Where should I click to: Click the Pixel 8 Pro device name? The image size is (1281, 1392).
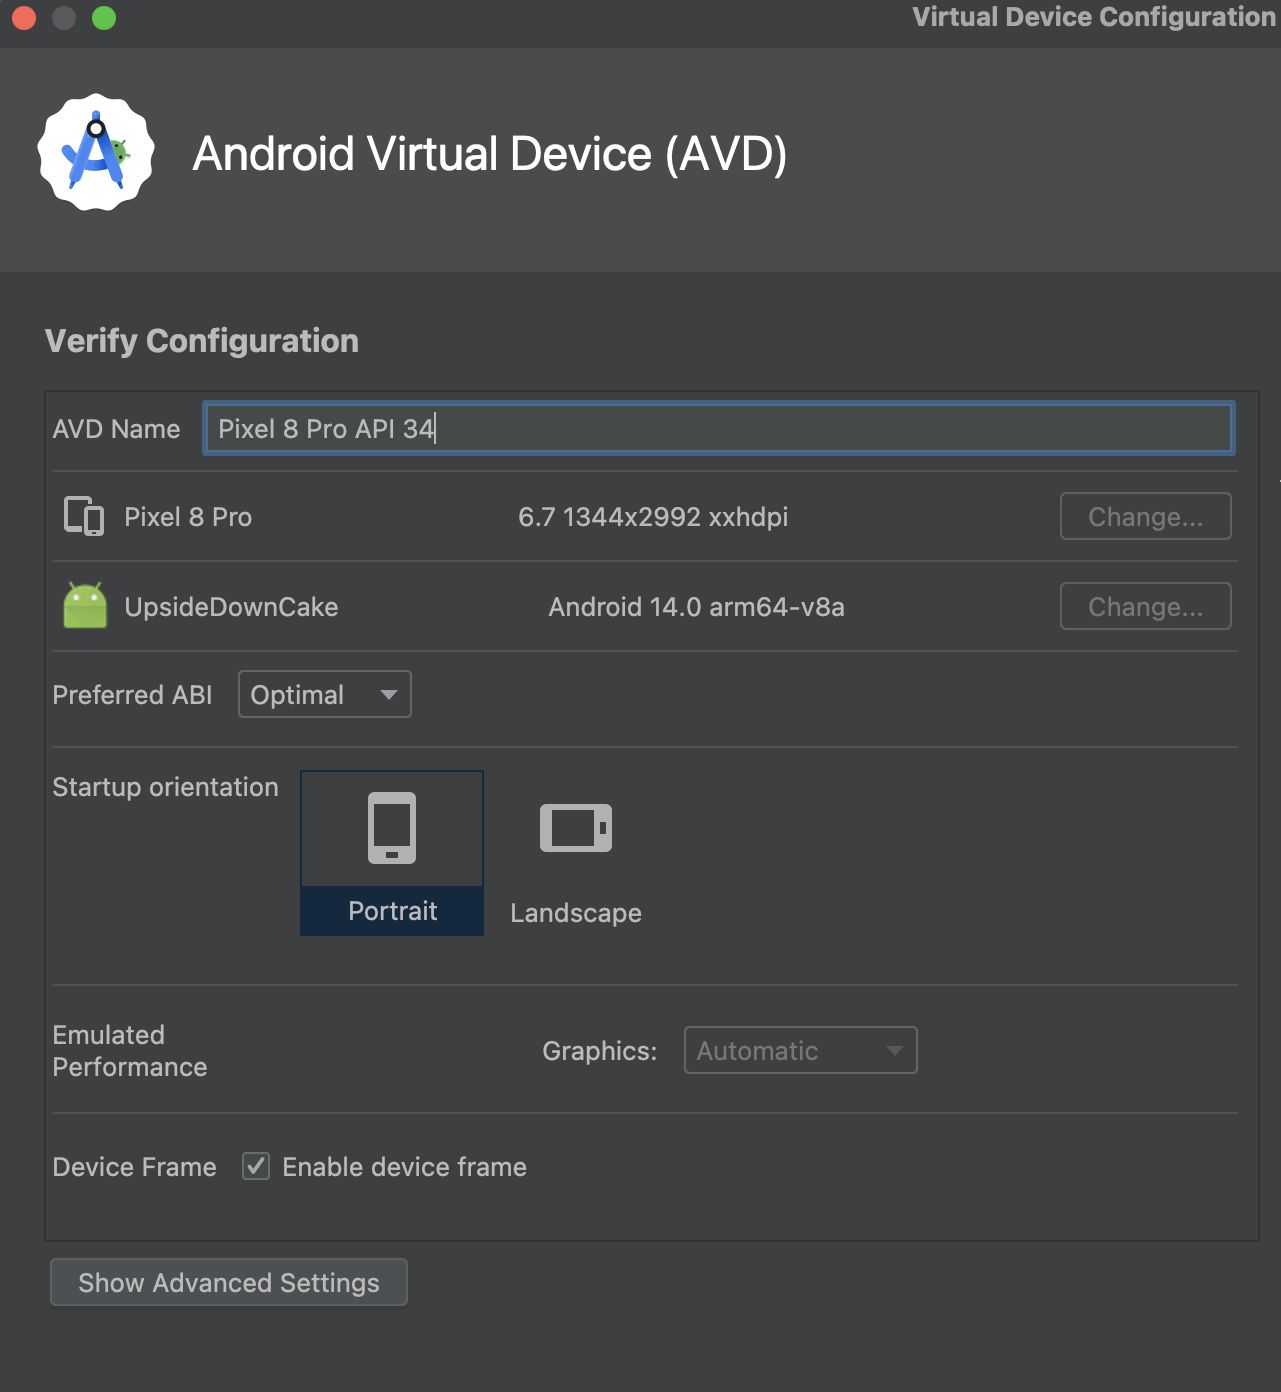tap(188, 517)
